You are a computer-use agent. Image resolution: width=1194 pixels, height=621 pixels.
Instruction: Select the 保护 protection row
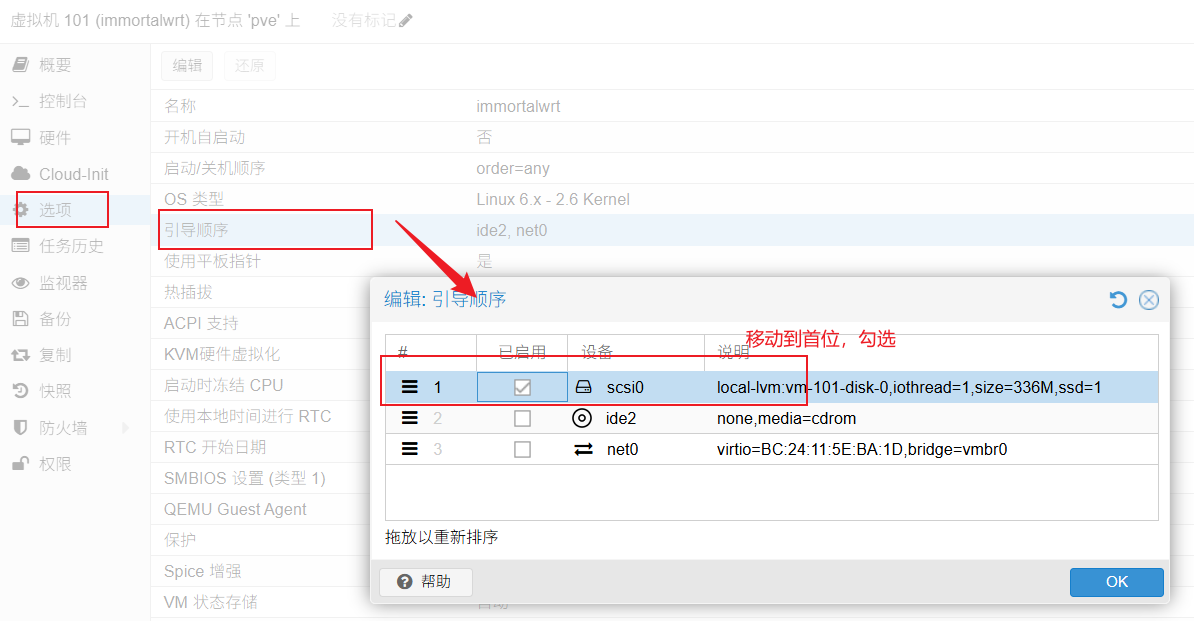pyautogui.click(x=260, y=540)
